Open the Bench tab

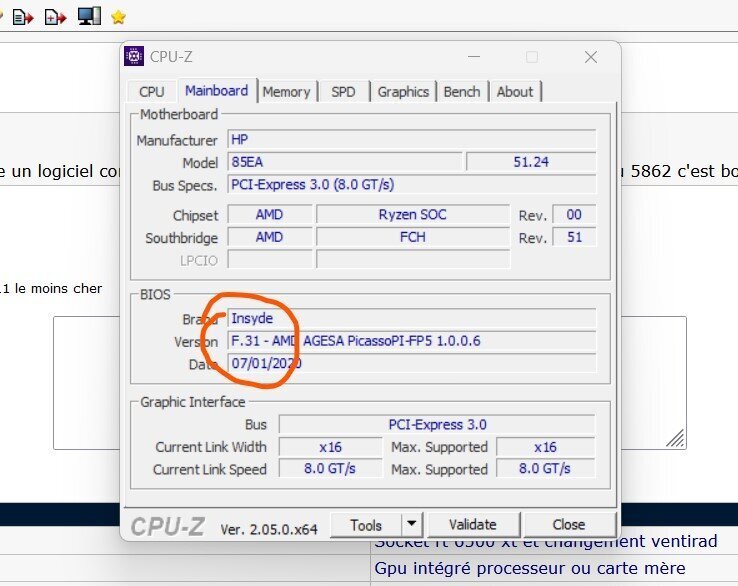(462, 91)
